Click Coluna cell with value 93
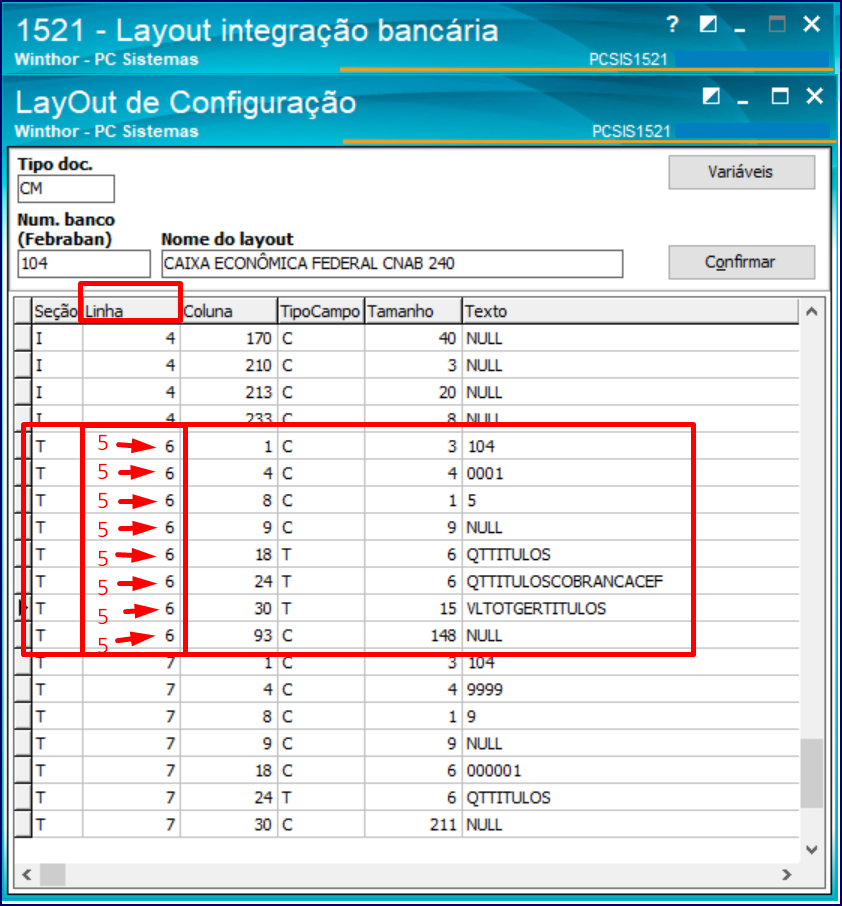The height and width of the screenshot is (906, 842). [x=229, y=636]
